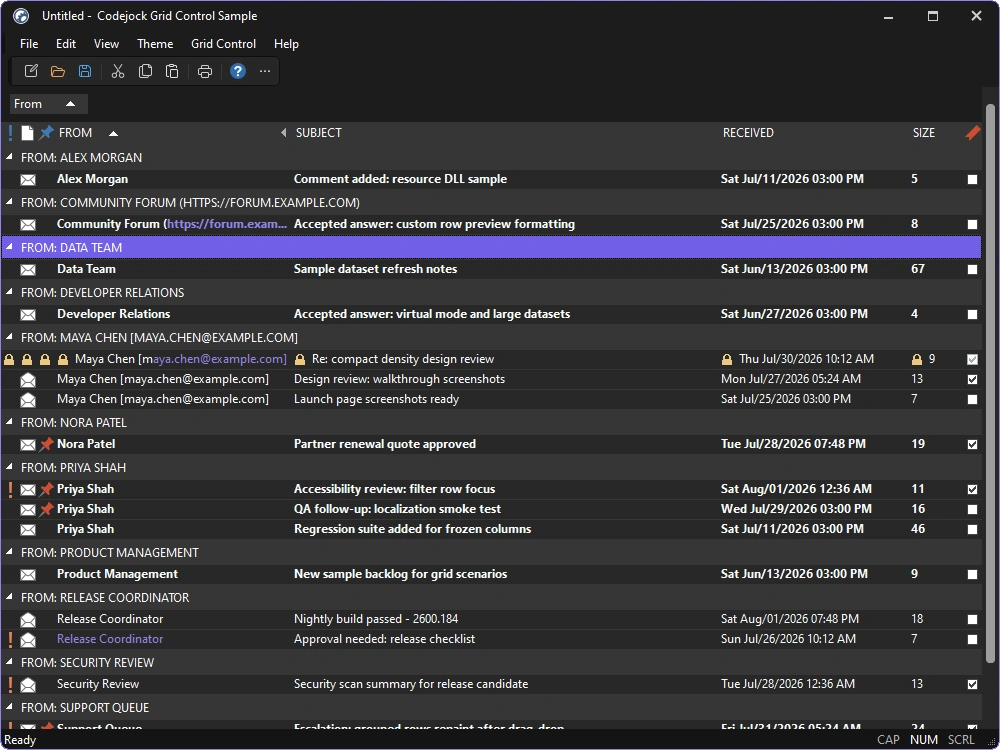This screenshot has height=750, width=1000.
Task: Collapse the FROM: SECURITY REVIEW group
Action: [10, 662]
